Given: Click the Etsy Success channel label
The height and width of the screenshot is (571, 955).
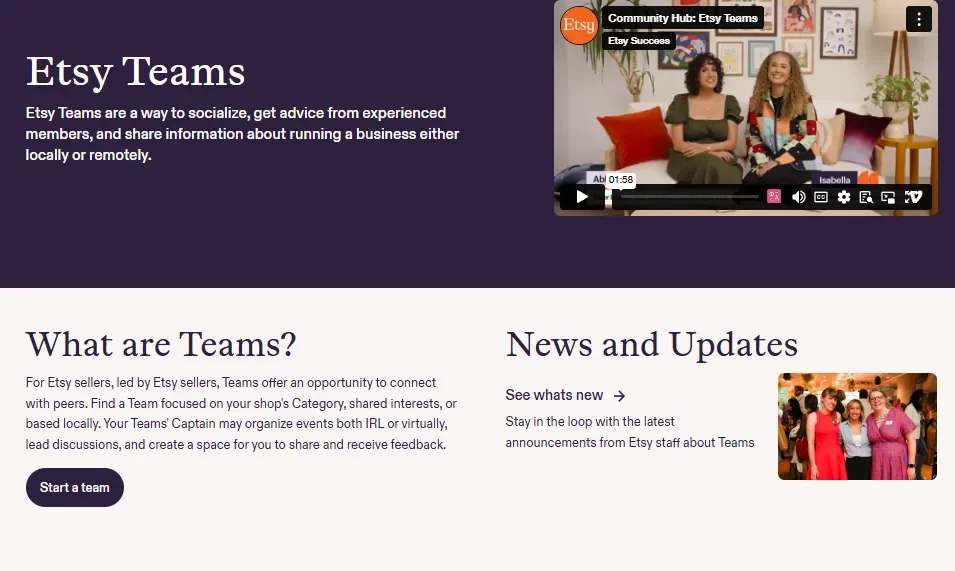Looking at the screenshot, I should click(x=639, y=41).
